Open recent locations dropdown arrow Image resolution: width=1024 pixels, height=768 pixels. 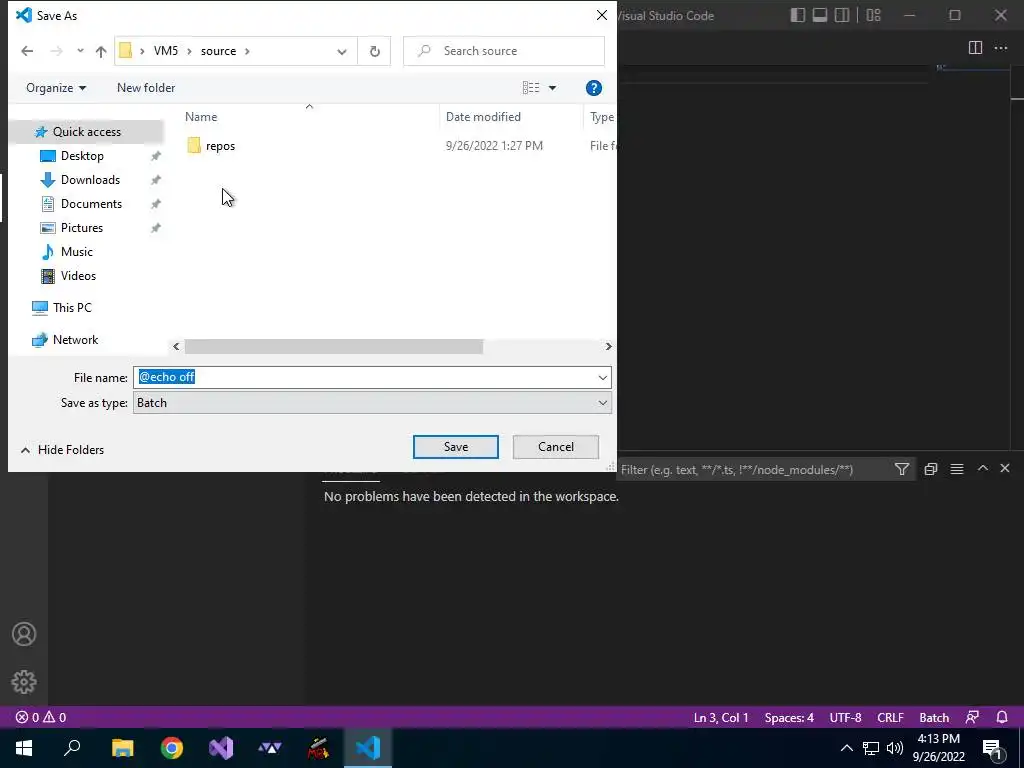pos(80,51)
